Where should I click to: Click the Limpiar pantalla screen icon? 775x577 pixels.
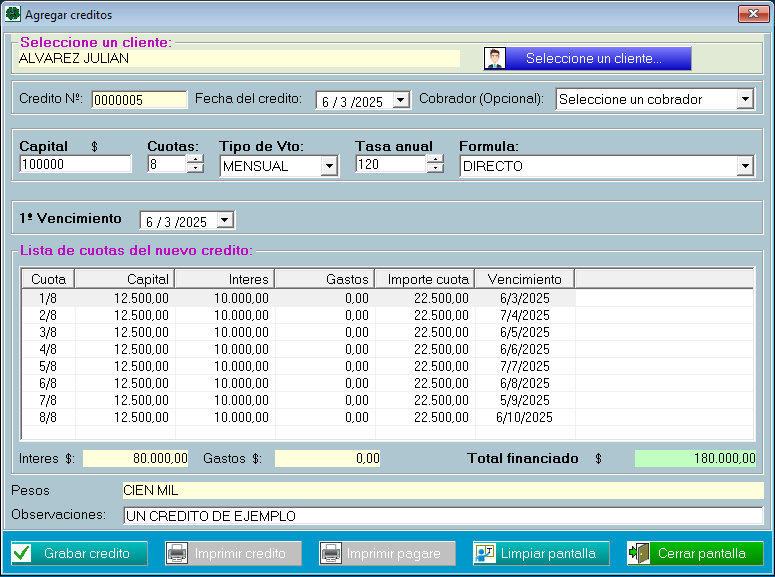point(485,553)
